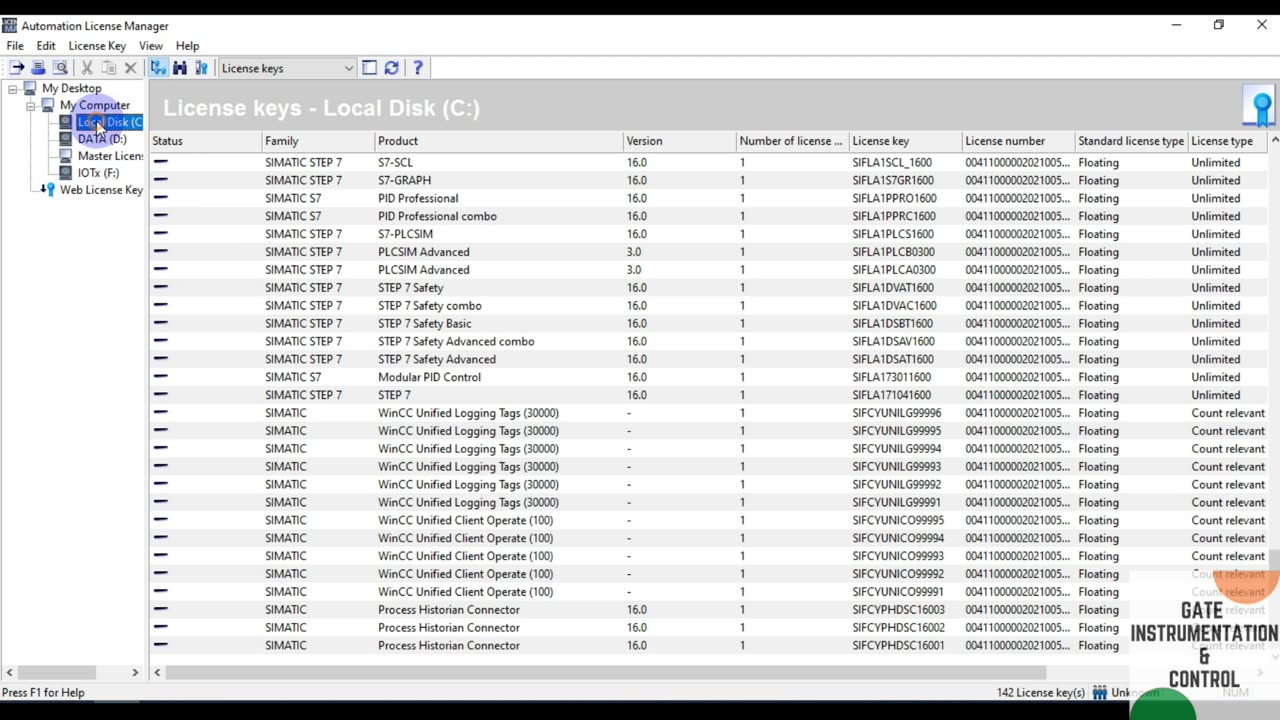Viewport: 1280px width, 720px height.
Task: Click the Print toolbar icon
Action: tap(38, 68)
